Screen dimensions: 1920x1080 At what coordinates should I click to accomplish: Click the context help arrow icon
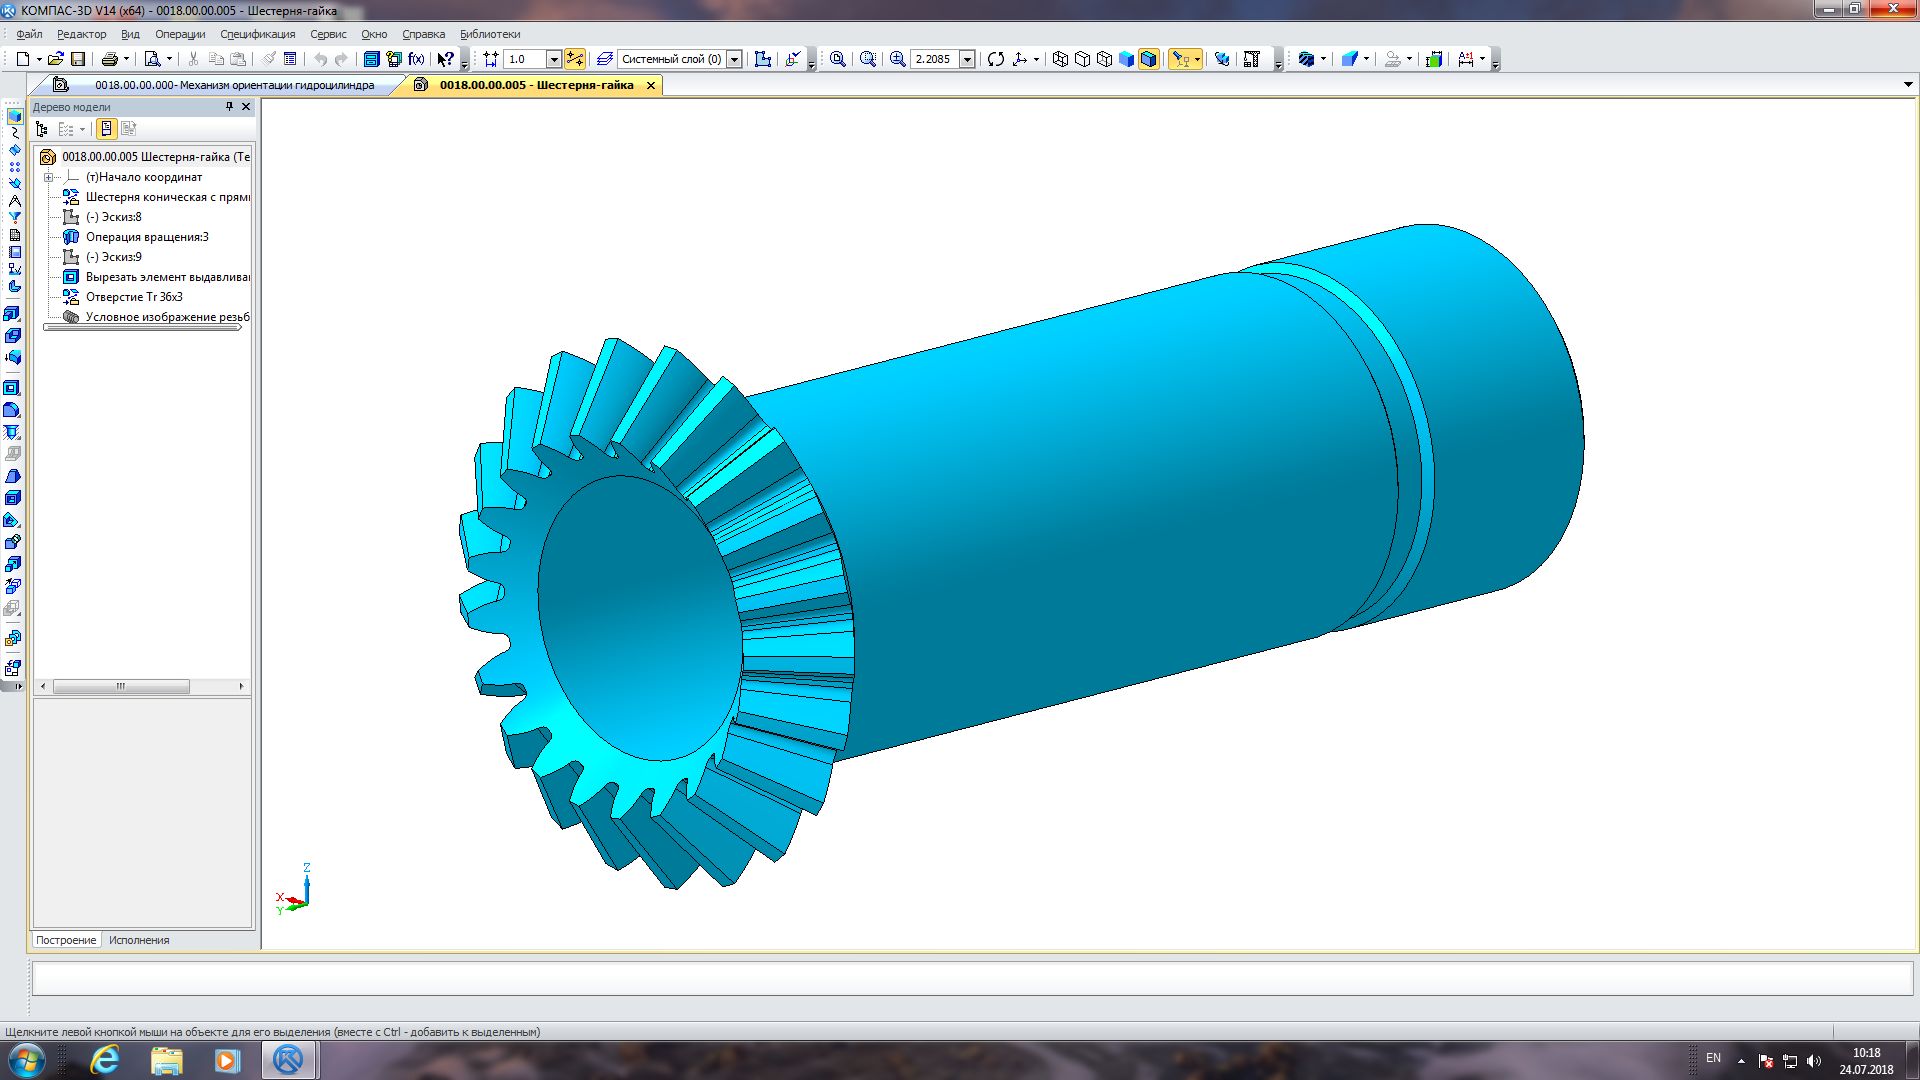445,60
